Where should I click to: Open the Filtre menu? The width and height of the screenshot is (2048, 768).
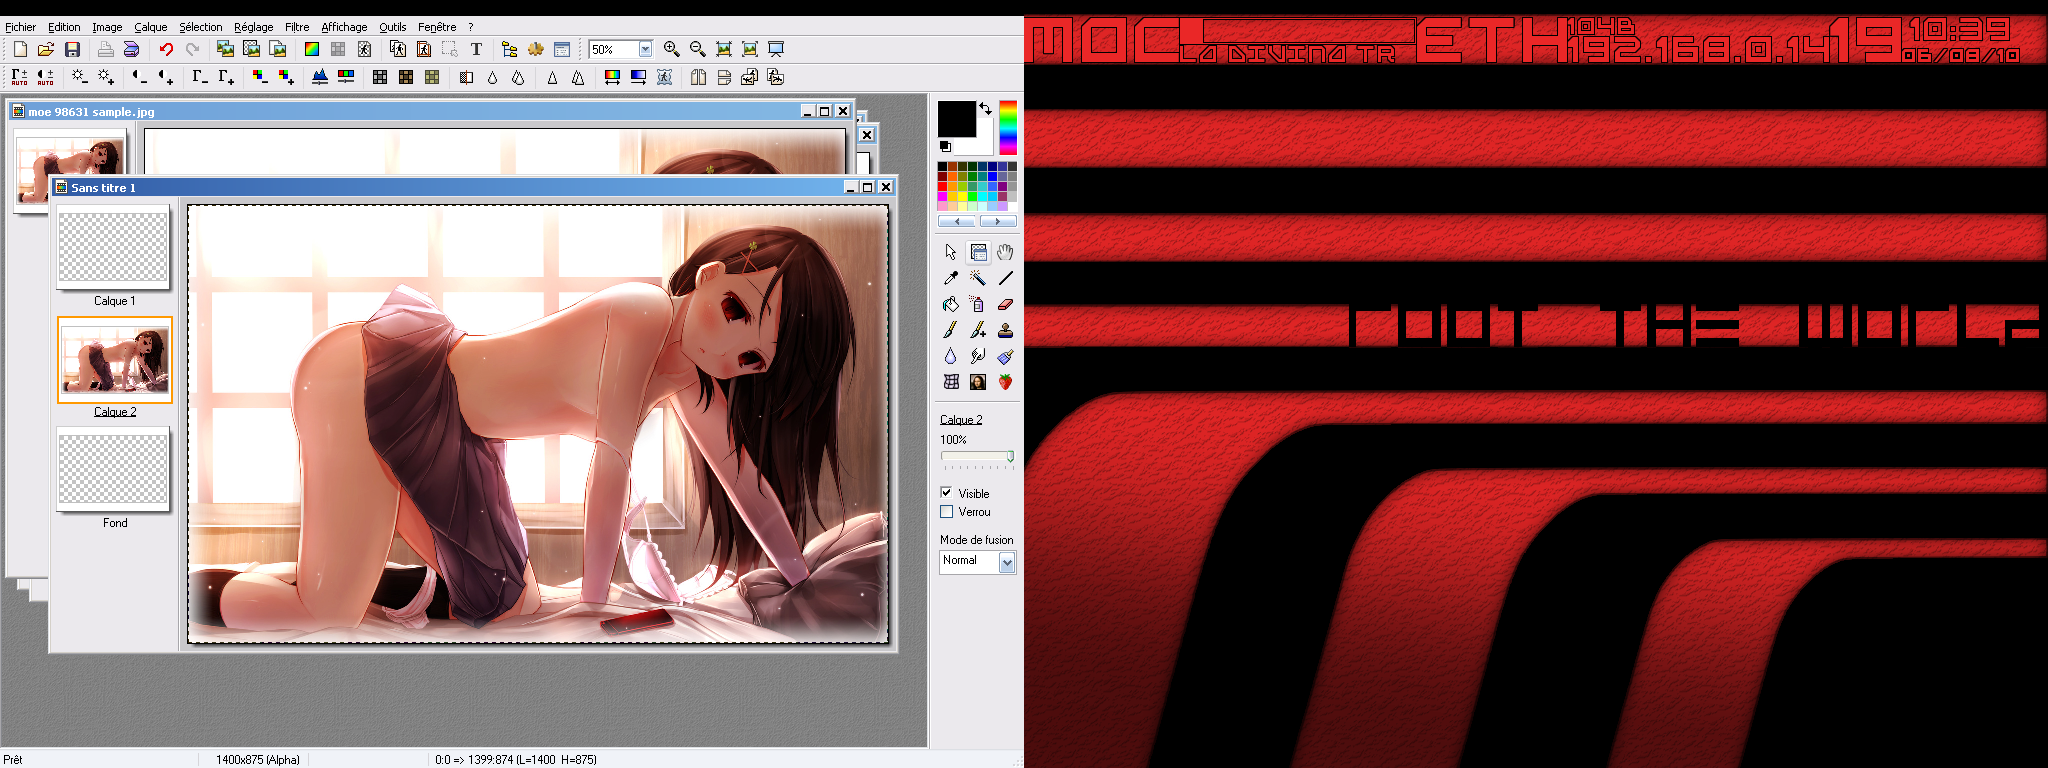coord(297,27)
